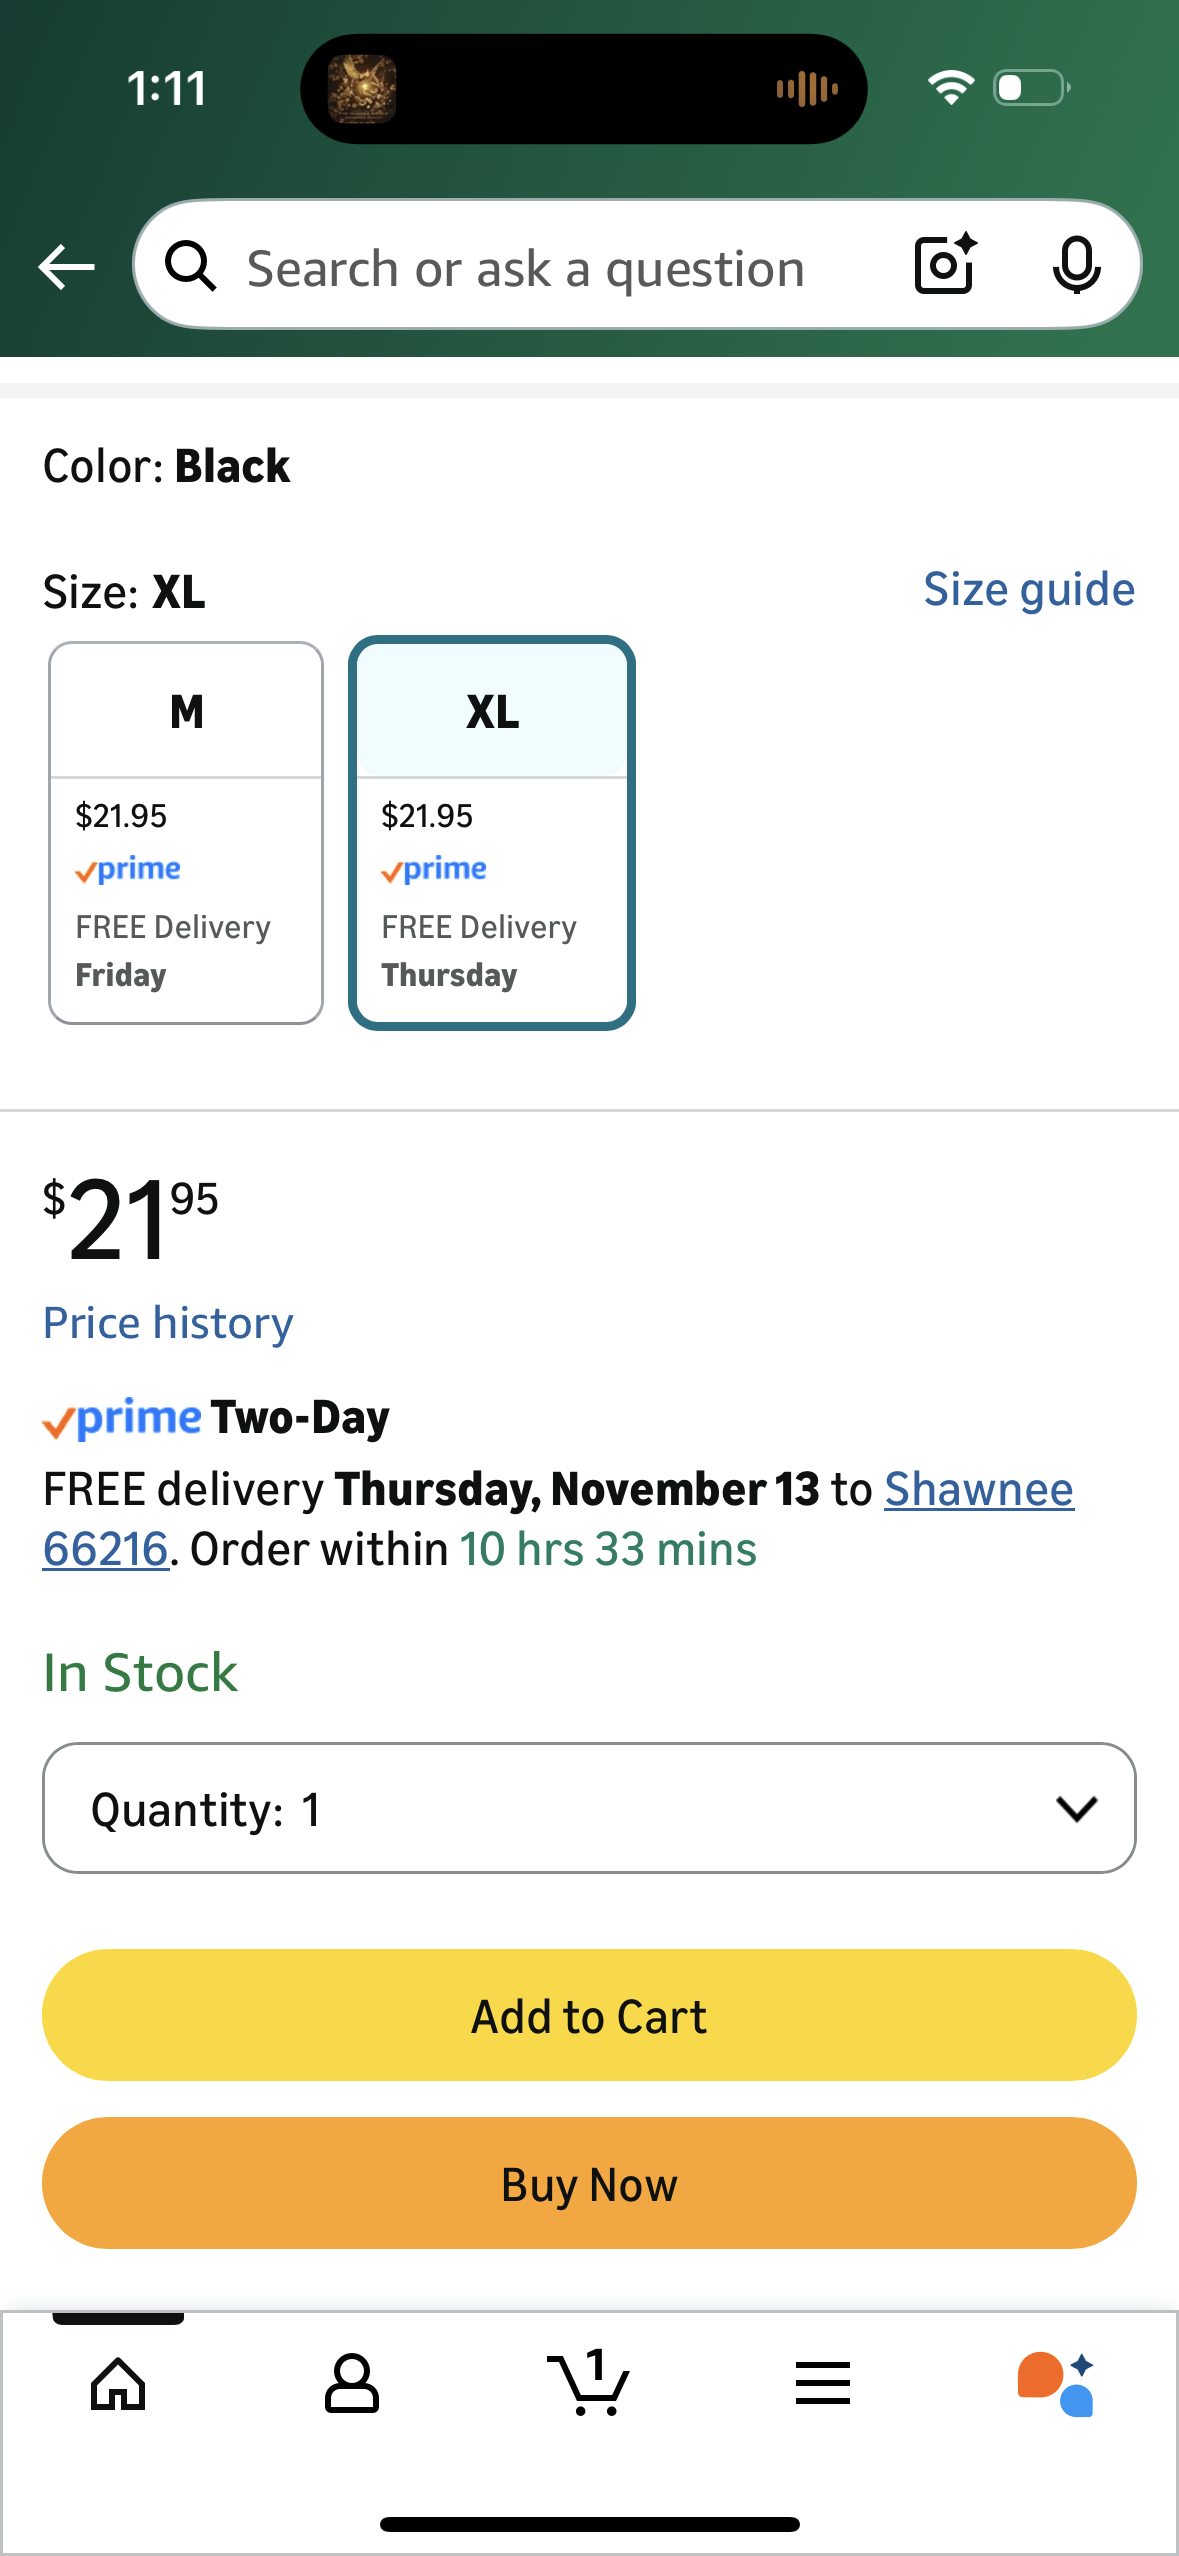The width and height of the screenshot is (1179, 2556).
Task: Open the hamburger menu tab
Action: tap(823, 2384)
